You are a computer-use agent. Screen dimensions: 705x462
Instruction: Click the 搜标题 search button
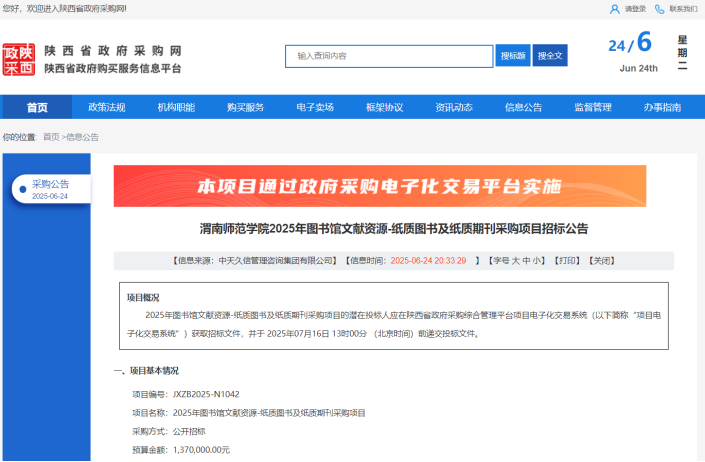coord(514,55)
